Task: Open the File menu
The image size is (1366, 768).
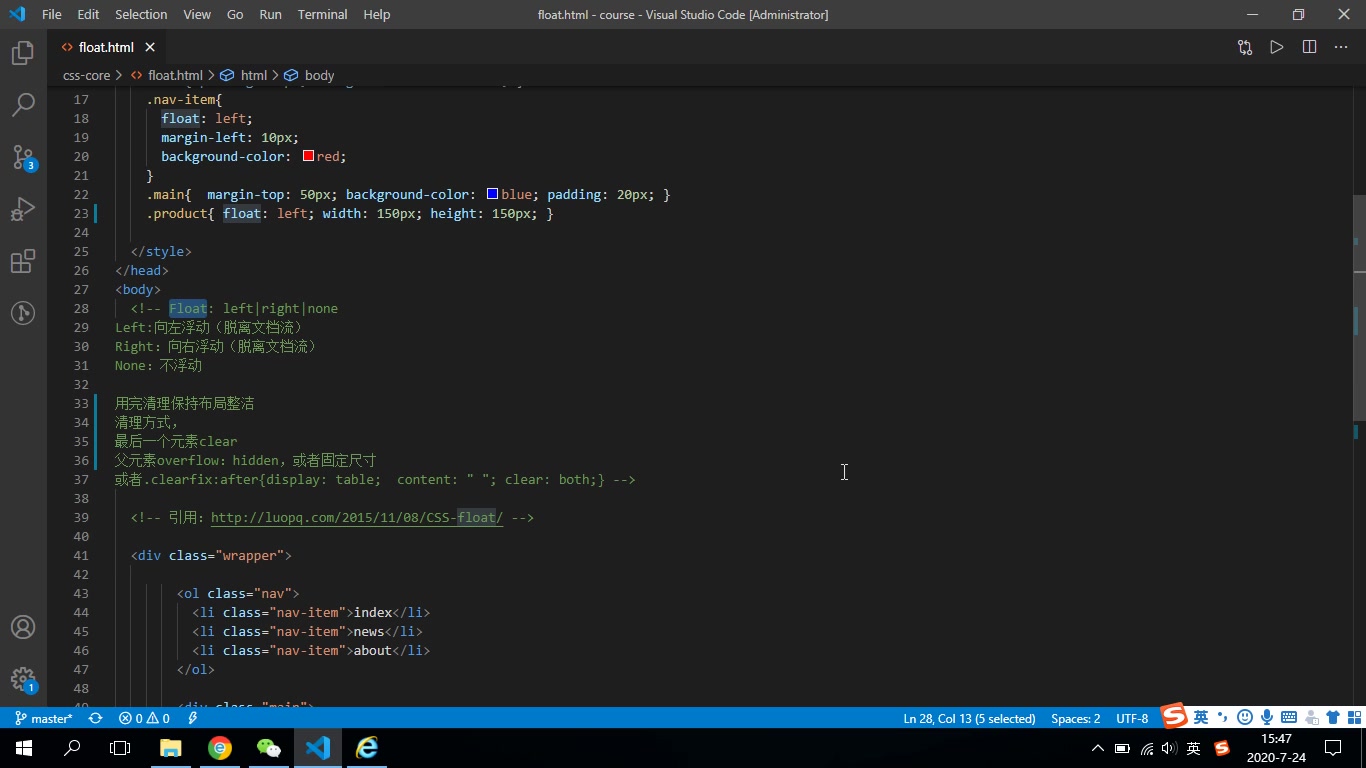Action: (x=52, y=14)
